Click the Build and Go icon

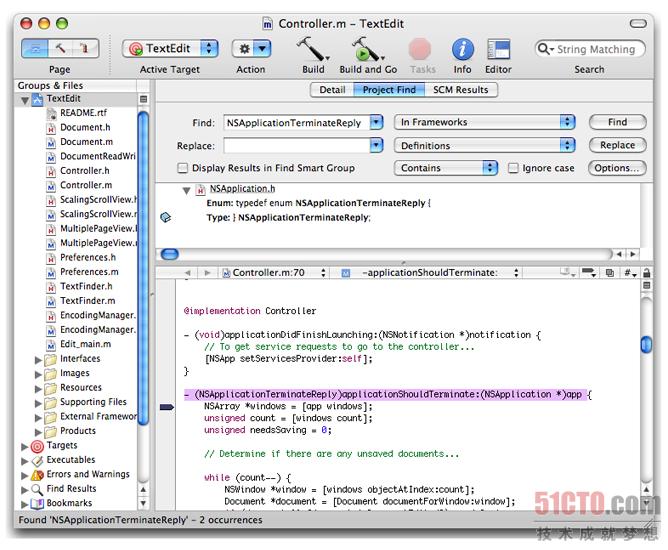pyautogui.click(x=367, y=49)
